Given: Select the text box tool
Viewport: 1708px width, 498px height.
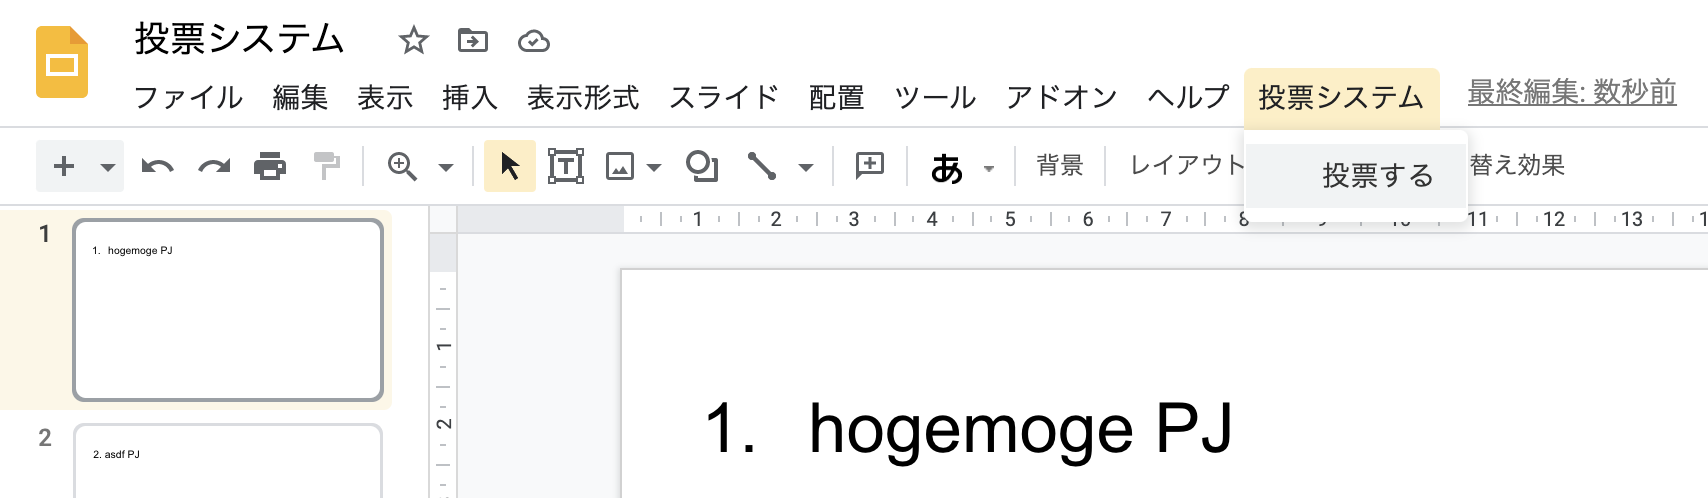Looking at the screenshot, I should [x=566, y=166].
